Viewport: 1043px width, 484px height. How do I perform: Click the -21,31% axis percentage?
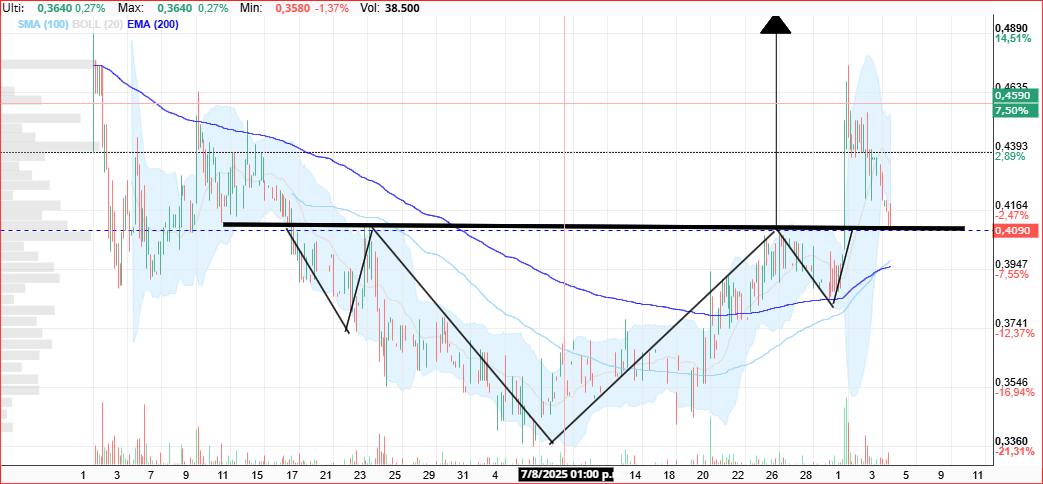click(x=1014, y=451)
